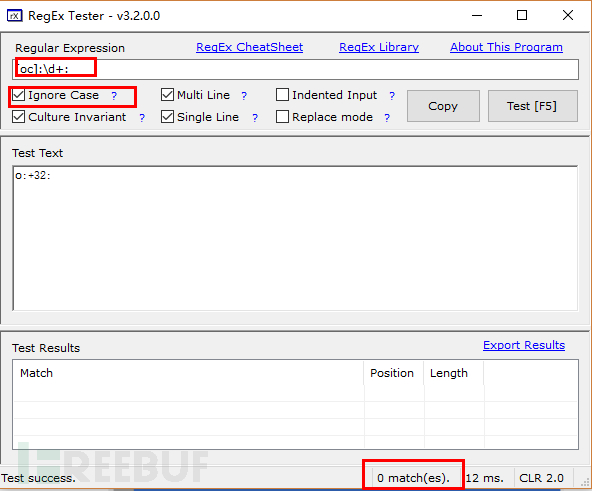Click the Position column header
This screenshot has width=592, height=491.
(393, 373)
